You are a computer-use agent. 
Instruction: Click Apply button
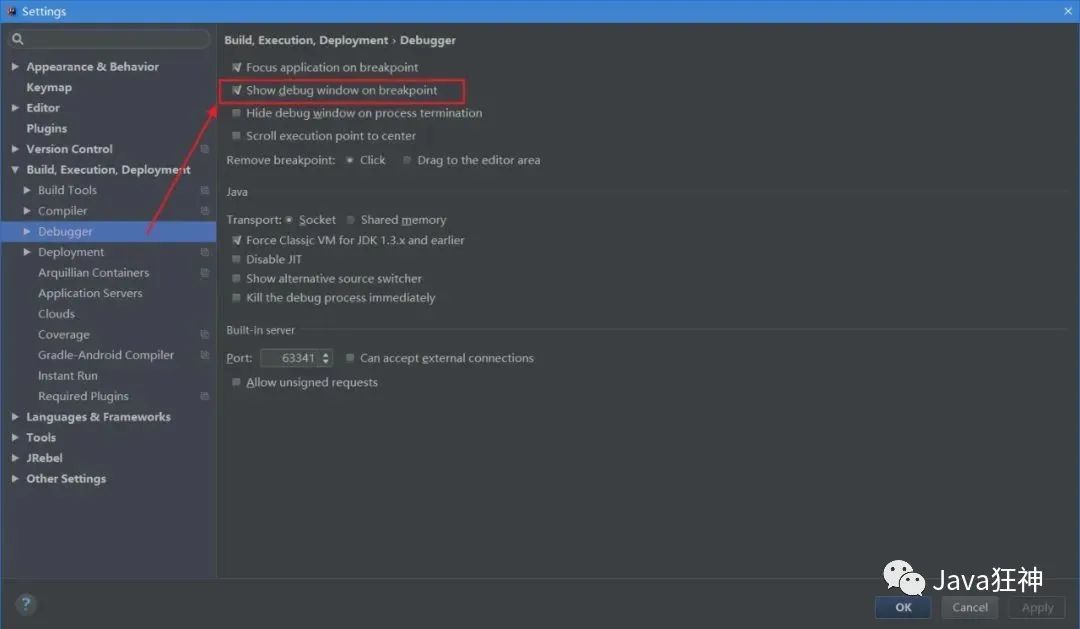tap(1037, 608)
